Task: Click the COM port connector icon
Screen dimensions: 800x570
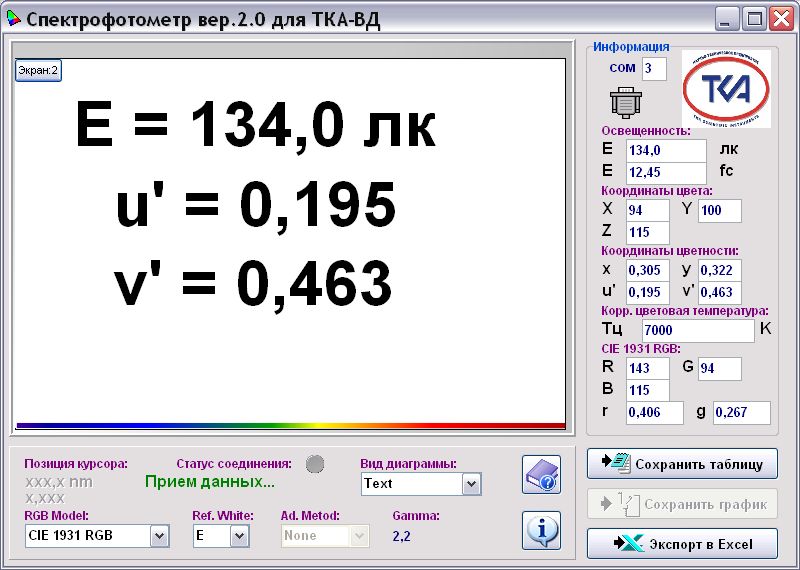Action: point(625,103)
